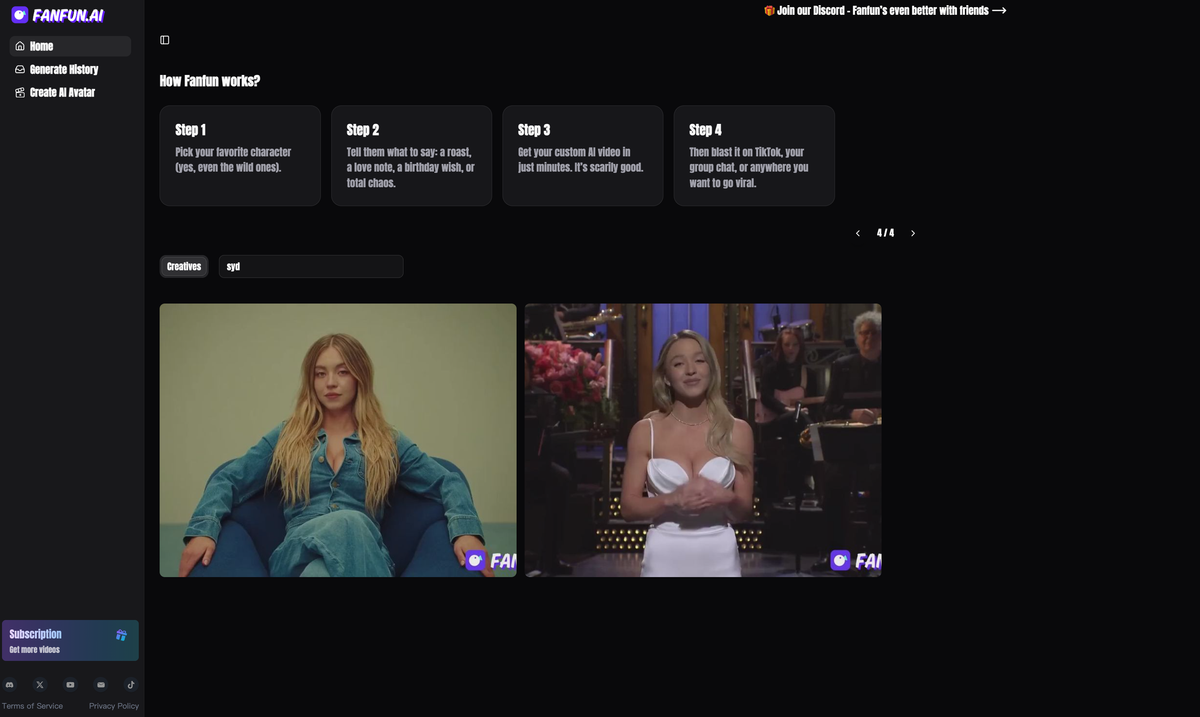Expand next page with right chevron
Image resolution: width=1200 pixels, height=717 pixels.
point(912,232)
